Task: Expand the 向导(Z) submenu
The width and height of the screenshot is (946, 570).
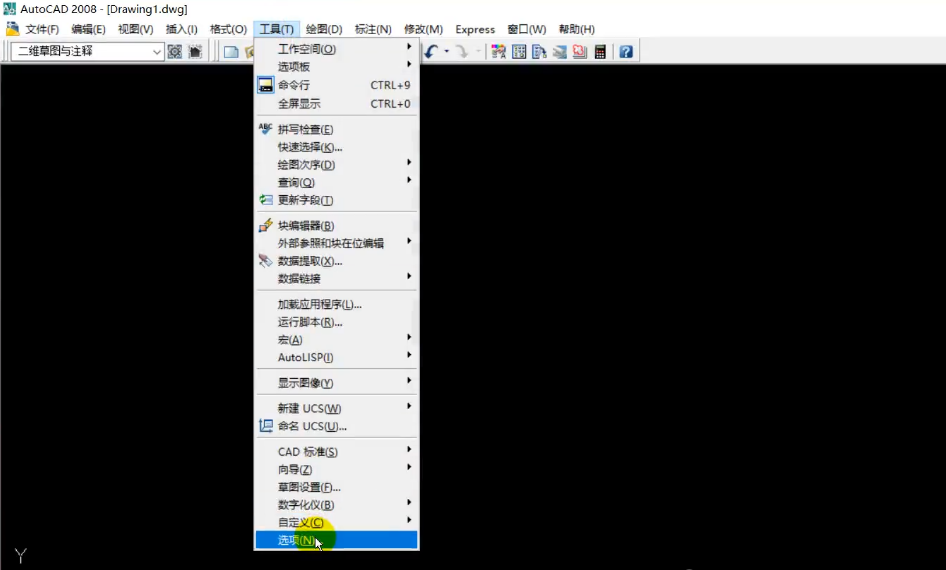Action: coord(336,469)
